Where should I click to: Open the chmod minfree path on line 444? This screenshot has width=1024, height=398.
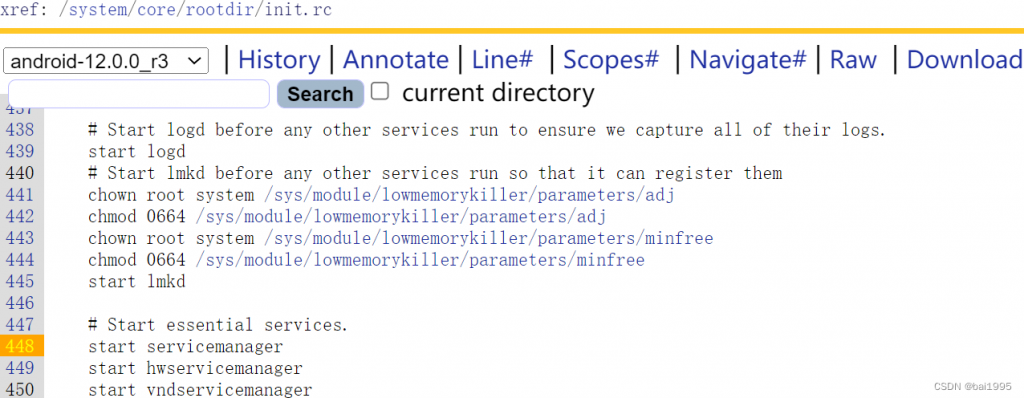(x=420, y=260)
